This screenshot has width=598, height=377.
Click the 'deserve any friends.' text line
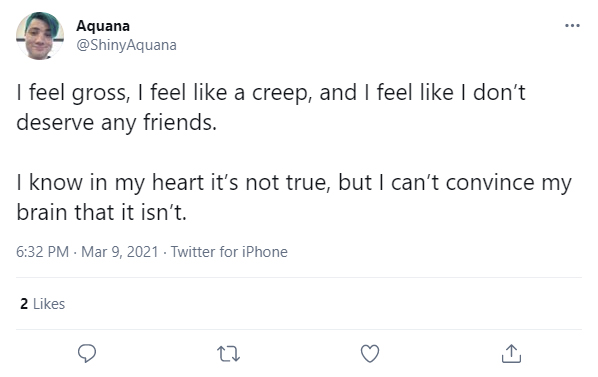point(116,123)
